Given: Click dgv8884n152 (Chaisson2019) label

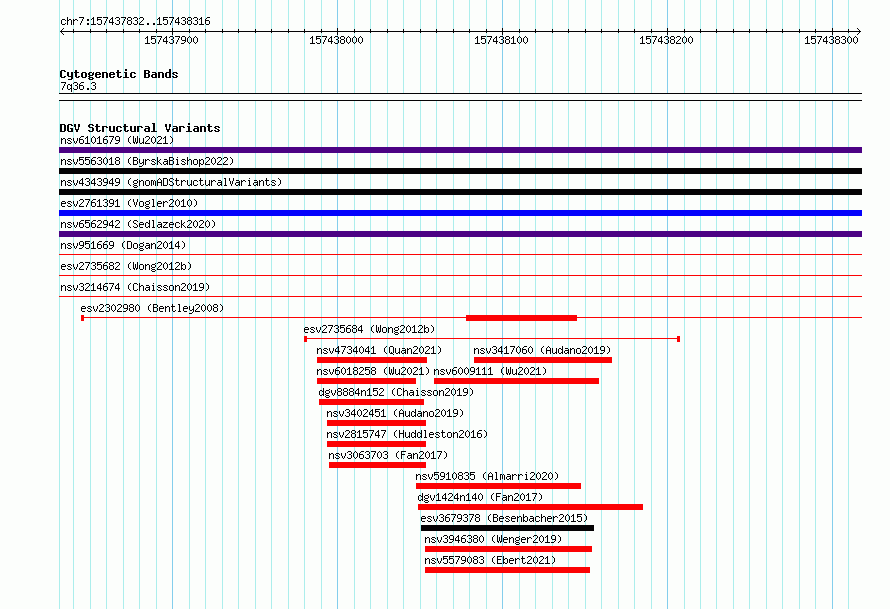Looking at the screenshot, I should click(x=396, y=392).
